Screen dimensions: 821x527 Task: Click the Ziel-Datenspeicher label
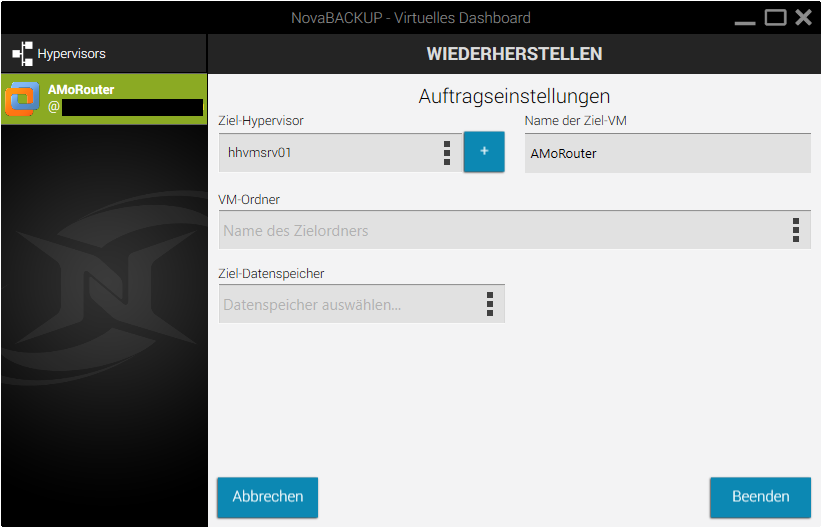(x=271, y=273)
